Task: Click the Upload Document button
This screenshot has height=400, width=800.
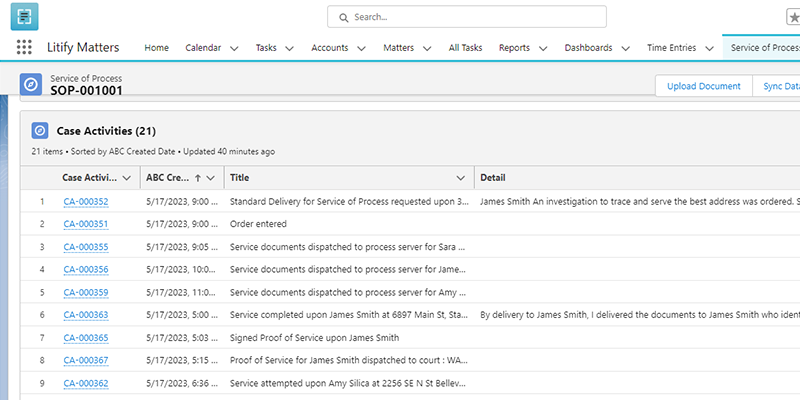Action: tap(705, 86)
